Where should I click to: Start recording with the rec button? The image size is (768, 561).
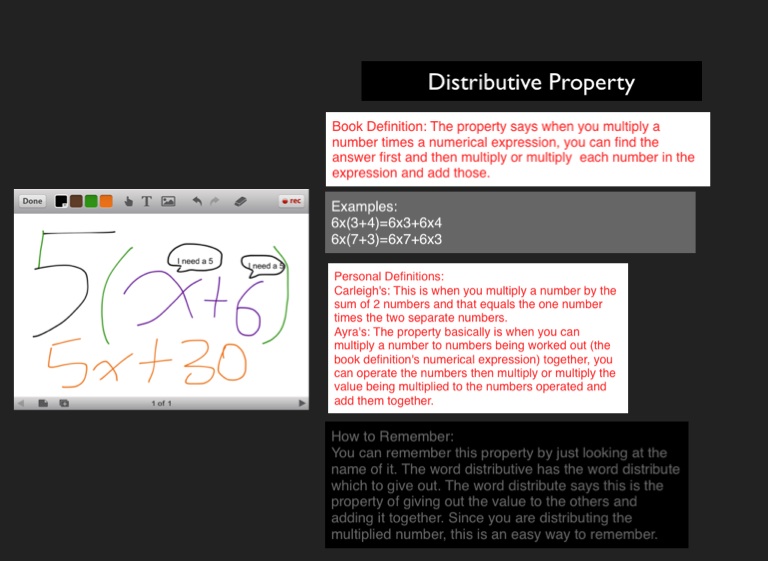(292, 201)
